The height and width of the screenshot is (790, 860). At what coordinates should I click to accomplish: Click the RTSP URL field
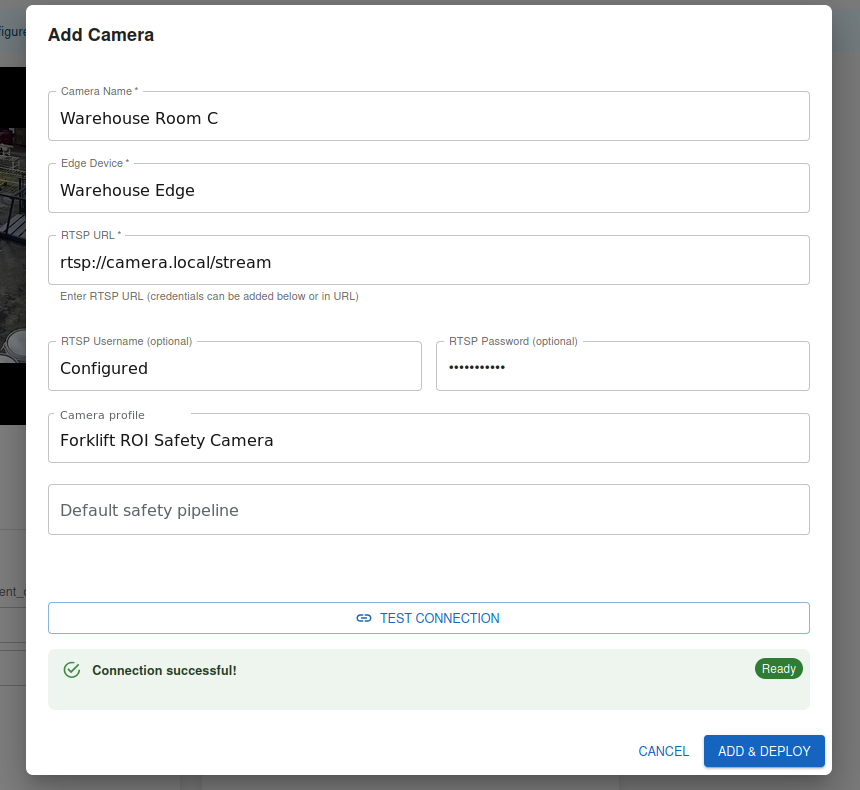[x=429, y=260]
